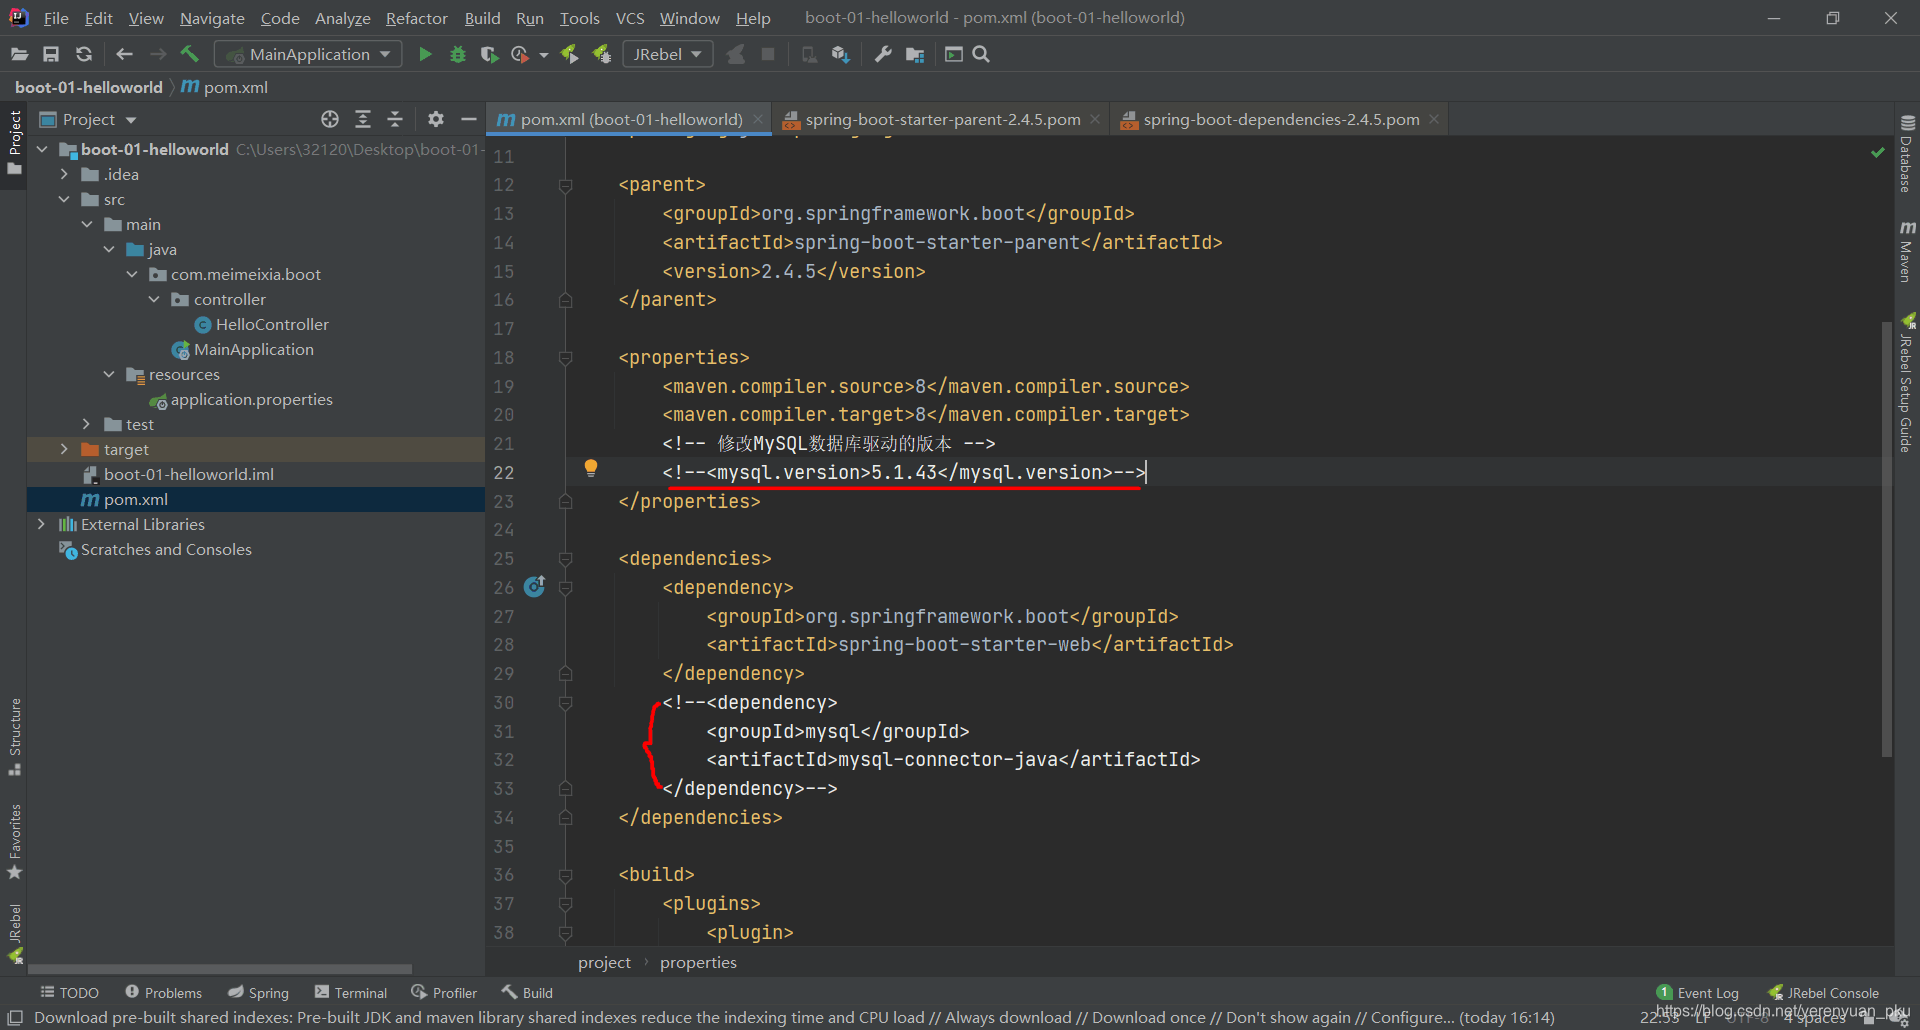Open the Event Log
1920x1030 pixels.
coord(1698,992)
